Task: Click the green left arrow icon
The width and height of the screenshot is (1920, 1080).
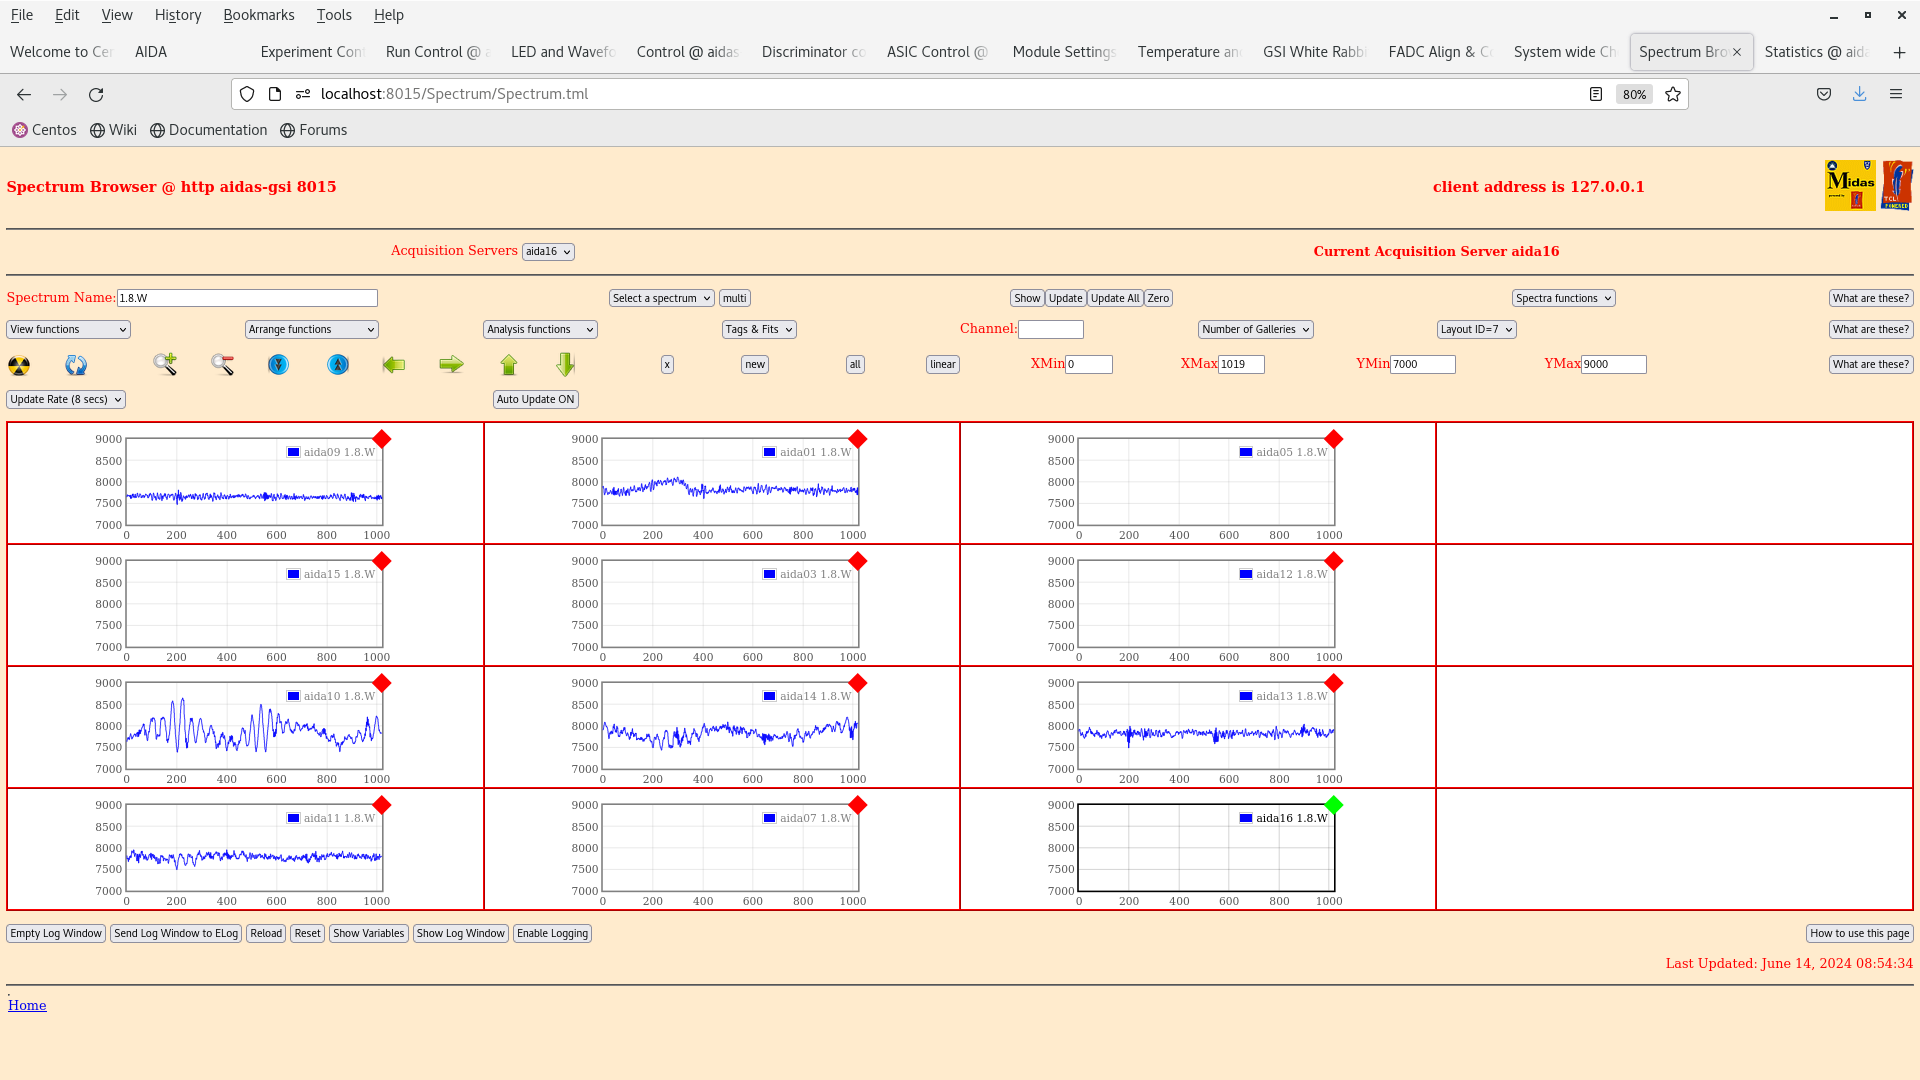Action: tap(394, 365)
